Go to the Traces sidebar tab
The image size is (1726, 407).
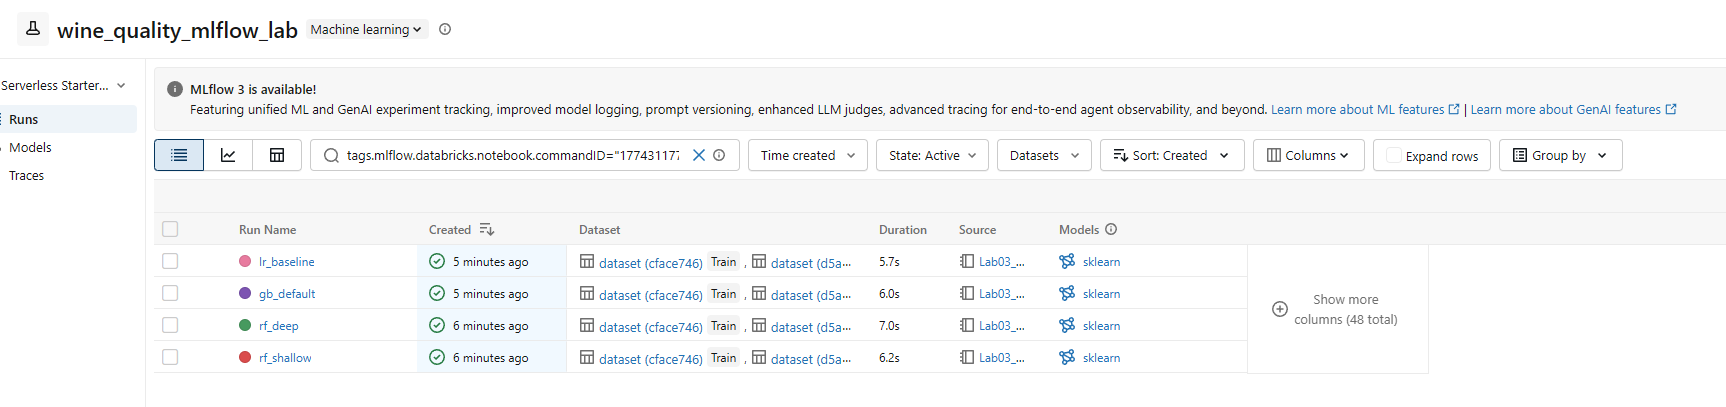tap(27, 175)
